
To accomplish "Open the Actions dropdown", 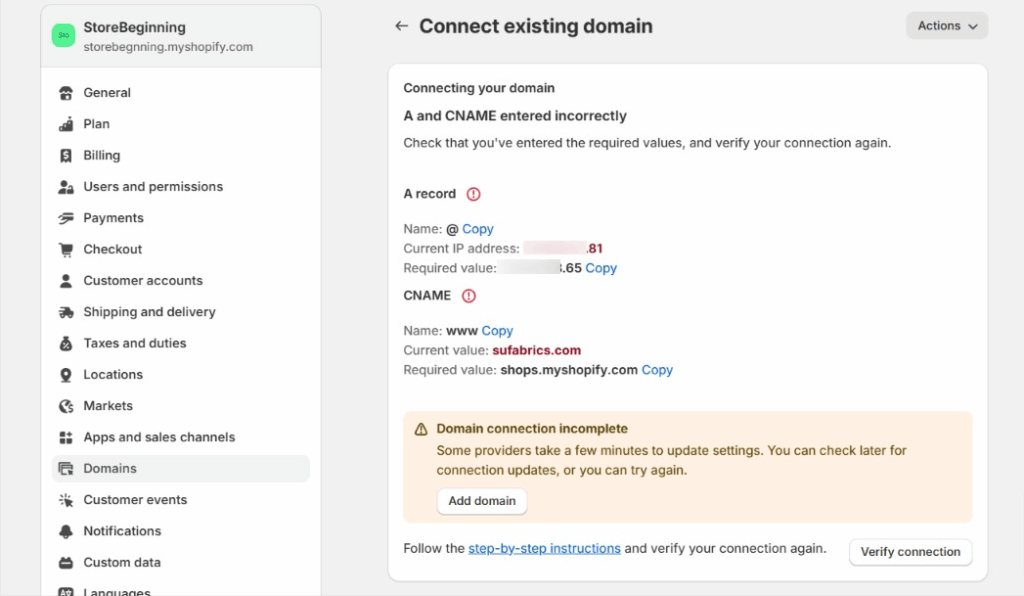I will [x=946, y=26].
